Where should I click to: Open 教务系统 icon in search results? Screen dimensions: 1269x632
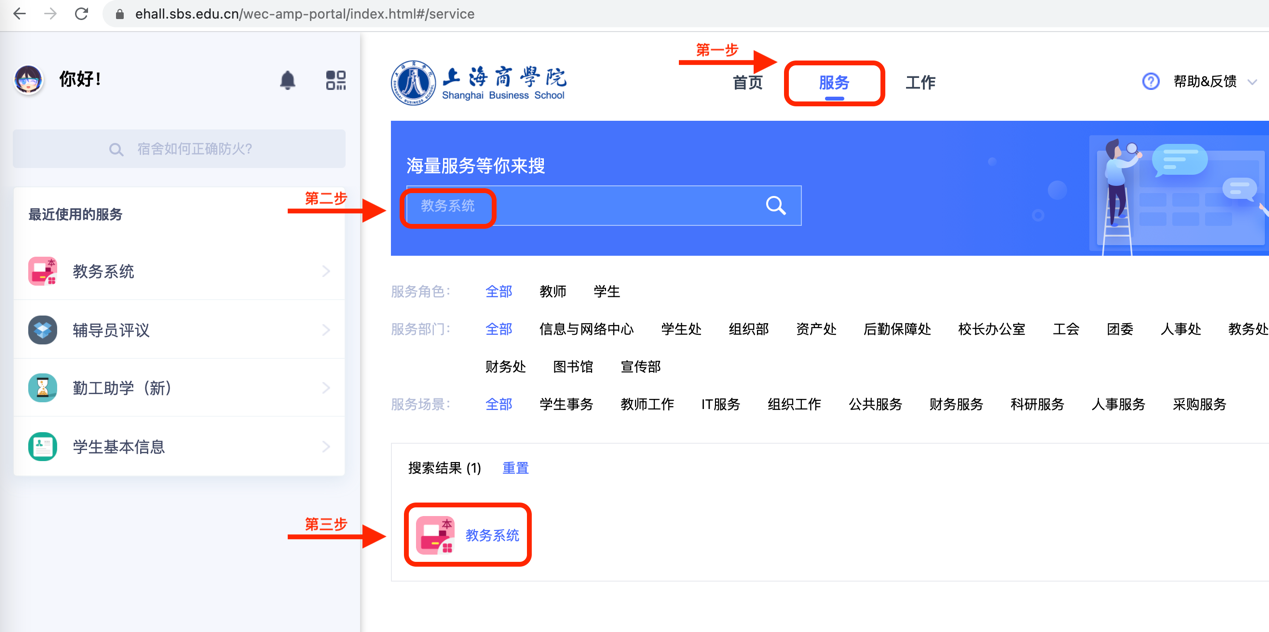(435, 535)
